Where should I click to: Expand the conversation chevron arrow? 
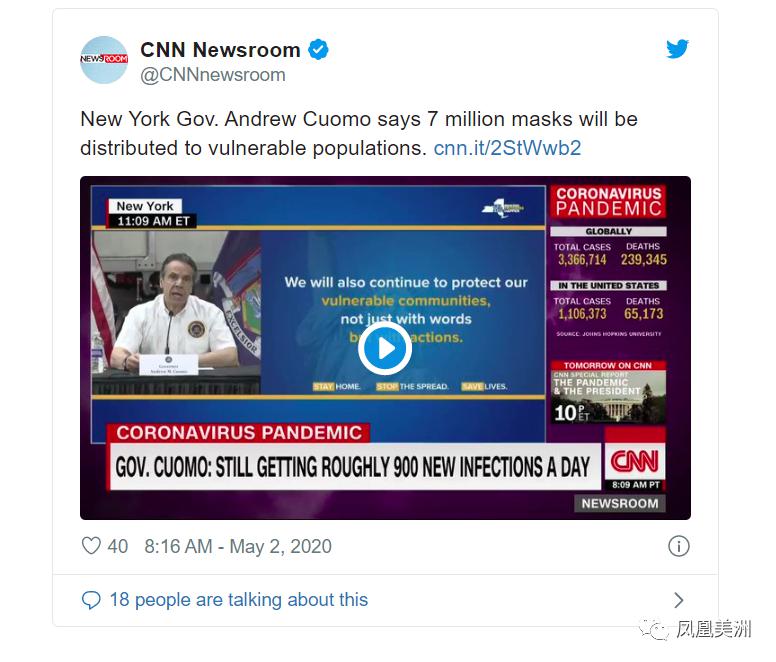pyautogui.click(x=679, y=600)
